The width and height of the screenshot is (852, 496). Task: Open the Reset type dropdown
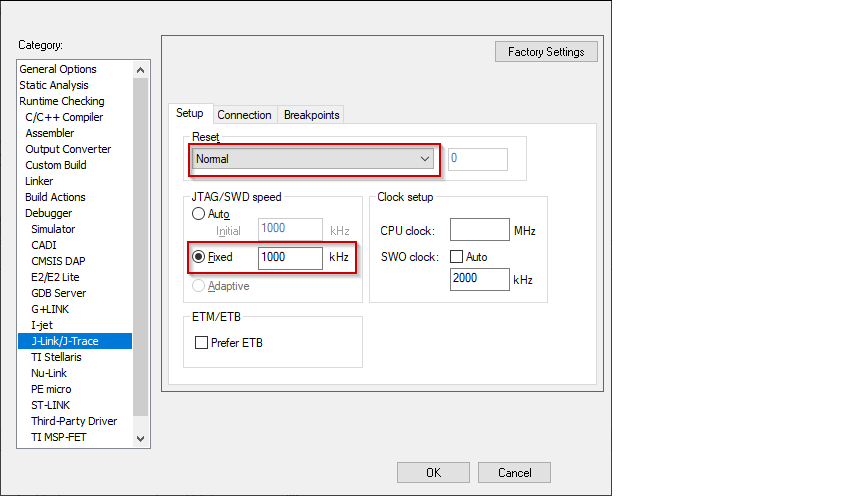[x=313, y=159]
